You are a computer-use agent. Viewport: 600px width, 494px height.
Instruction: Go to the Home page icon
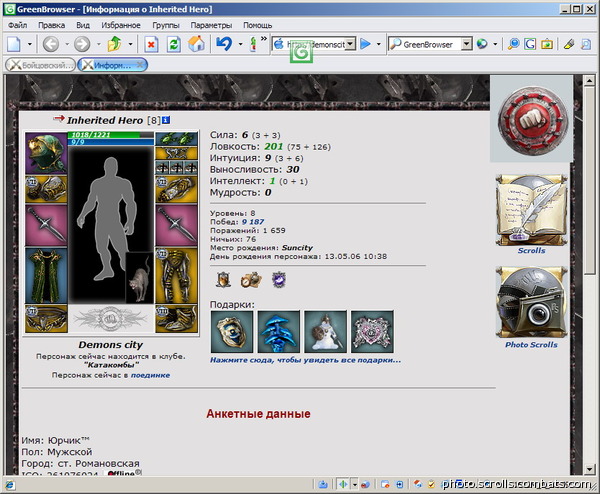pyautogui.click(x=196, y=44)
